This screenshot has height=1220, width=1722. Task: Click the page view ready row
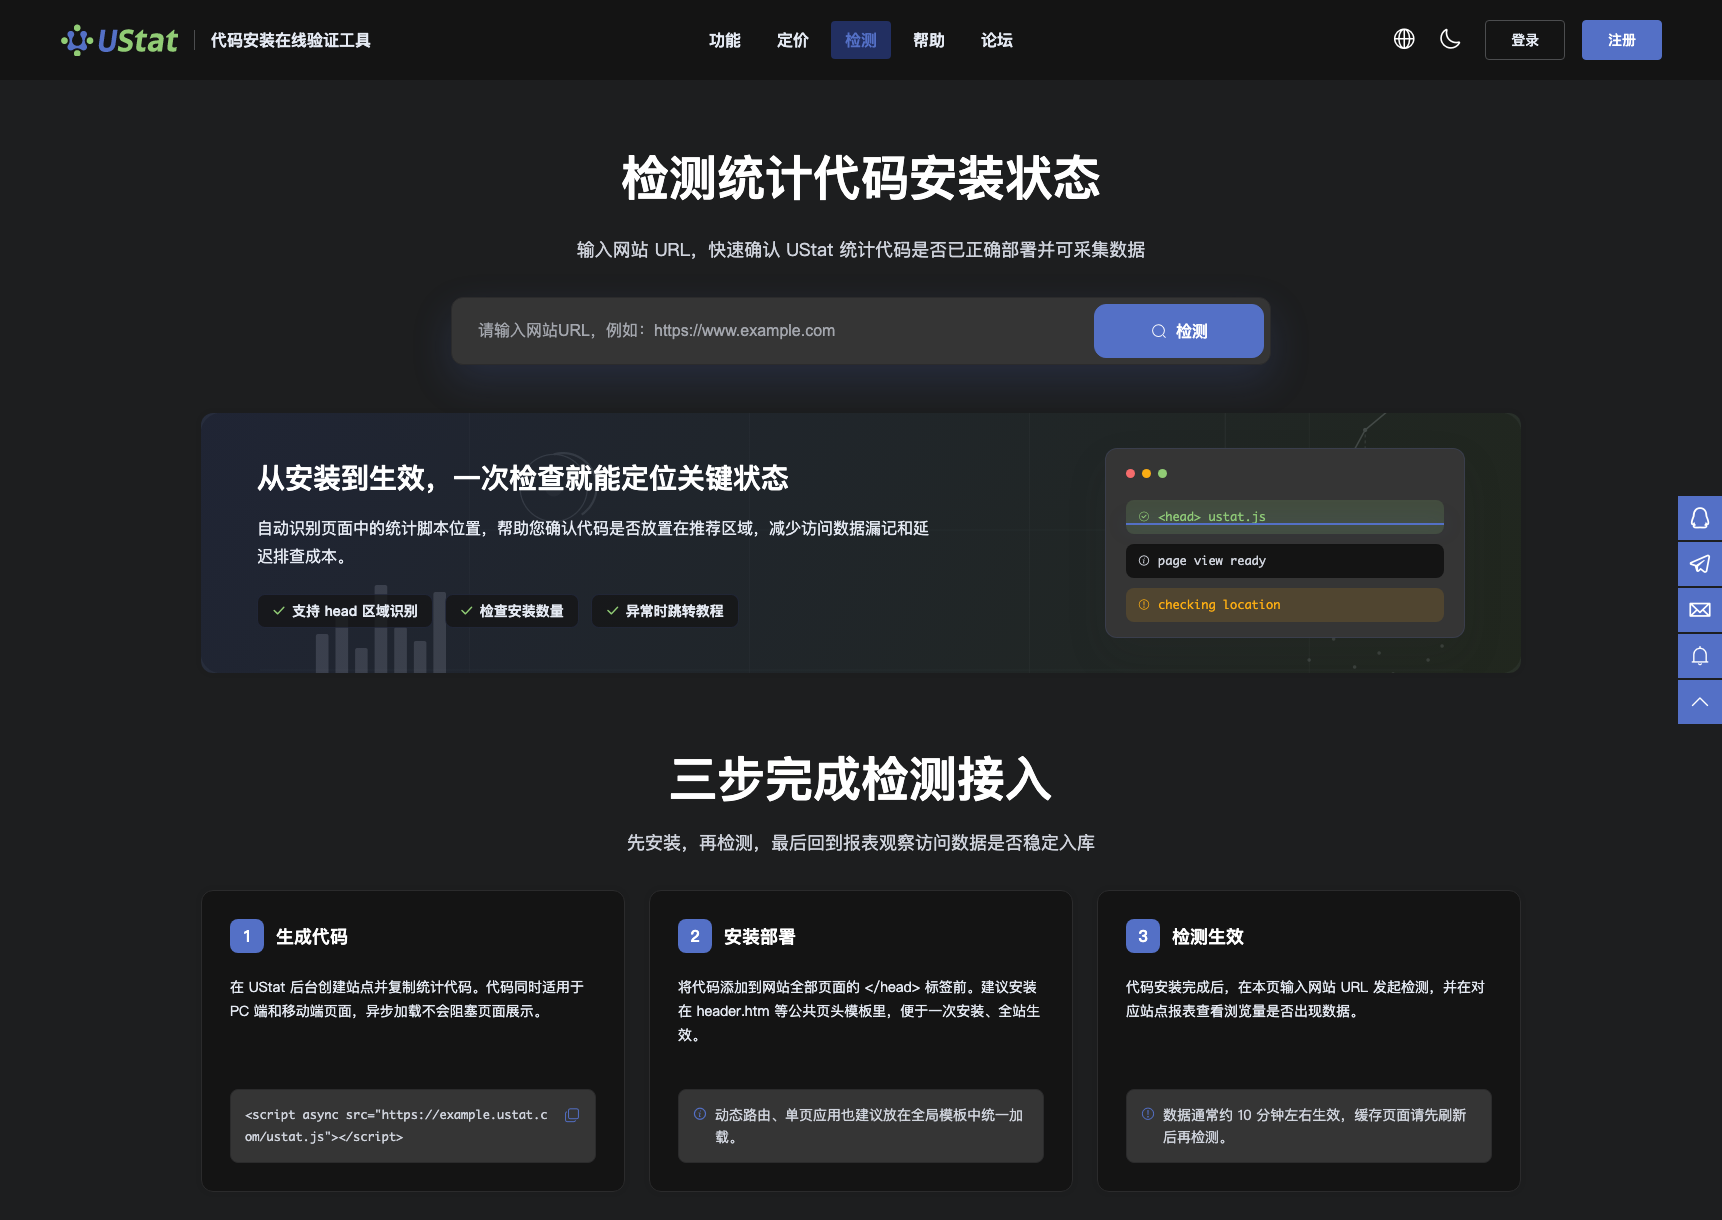point(1284,561)
